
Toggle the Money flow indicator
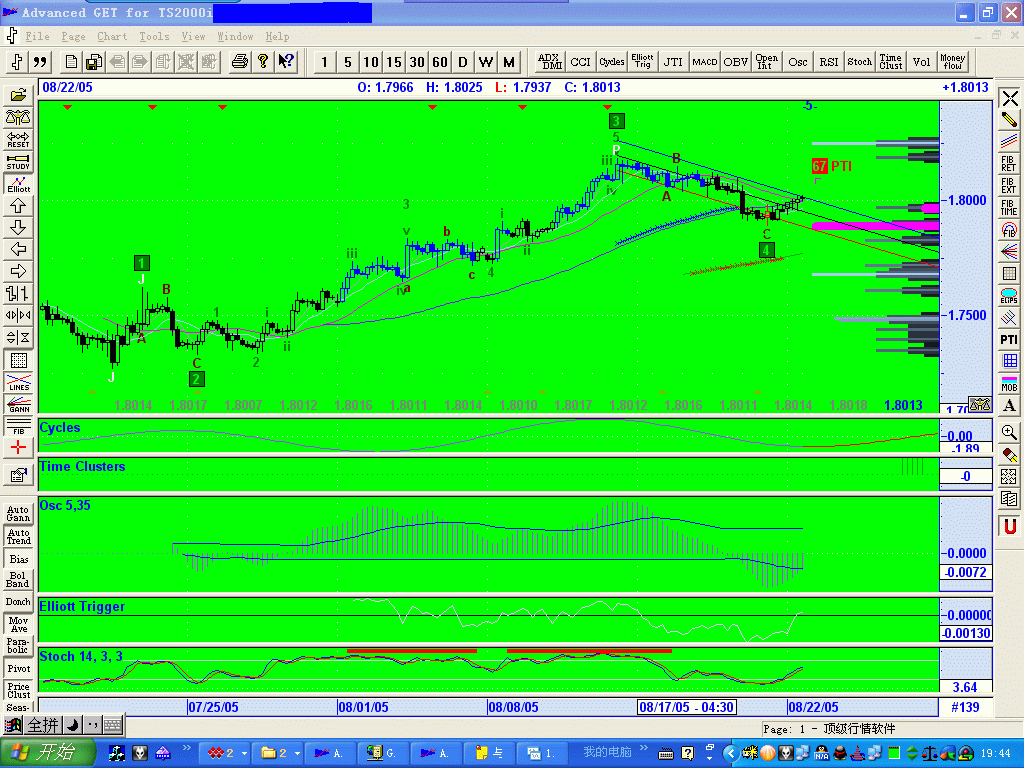[x=952, y=62]
